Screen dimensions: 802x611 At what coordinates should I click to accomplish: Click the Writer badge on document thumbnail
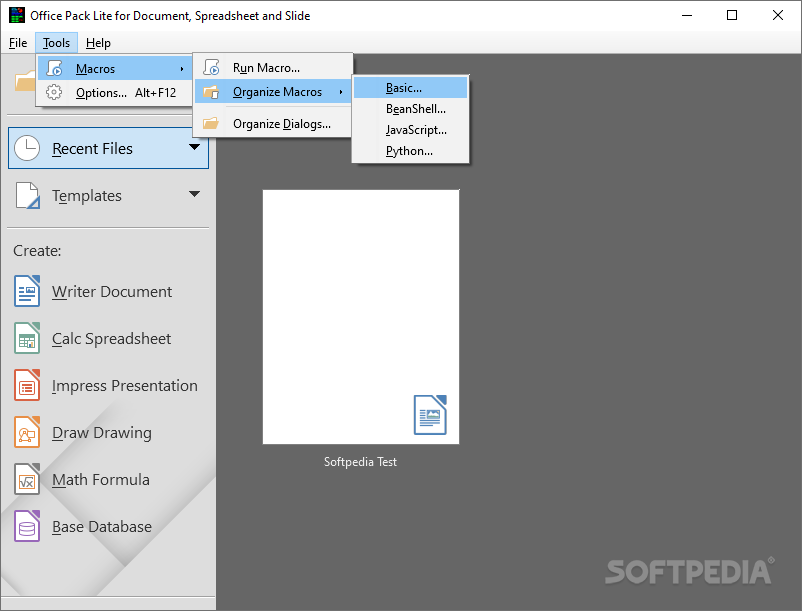point(430,415)
